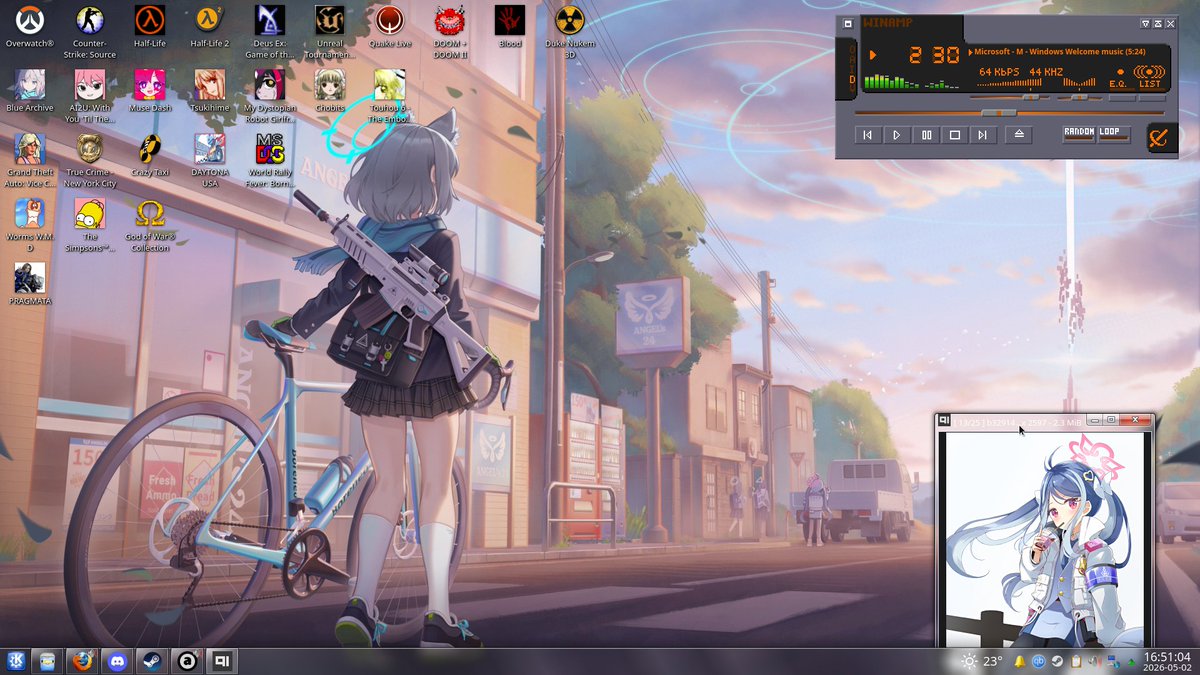Viewport: 1200px width, 675px height.
Task: Select the Grand Theft Auto Vice City icon
Action: [x=30, y=160]
